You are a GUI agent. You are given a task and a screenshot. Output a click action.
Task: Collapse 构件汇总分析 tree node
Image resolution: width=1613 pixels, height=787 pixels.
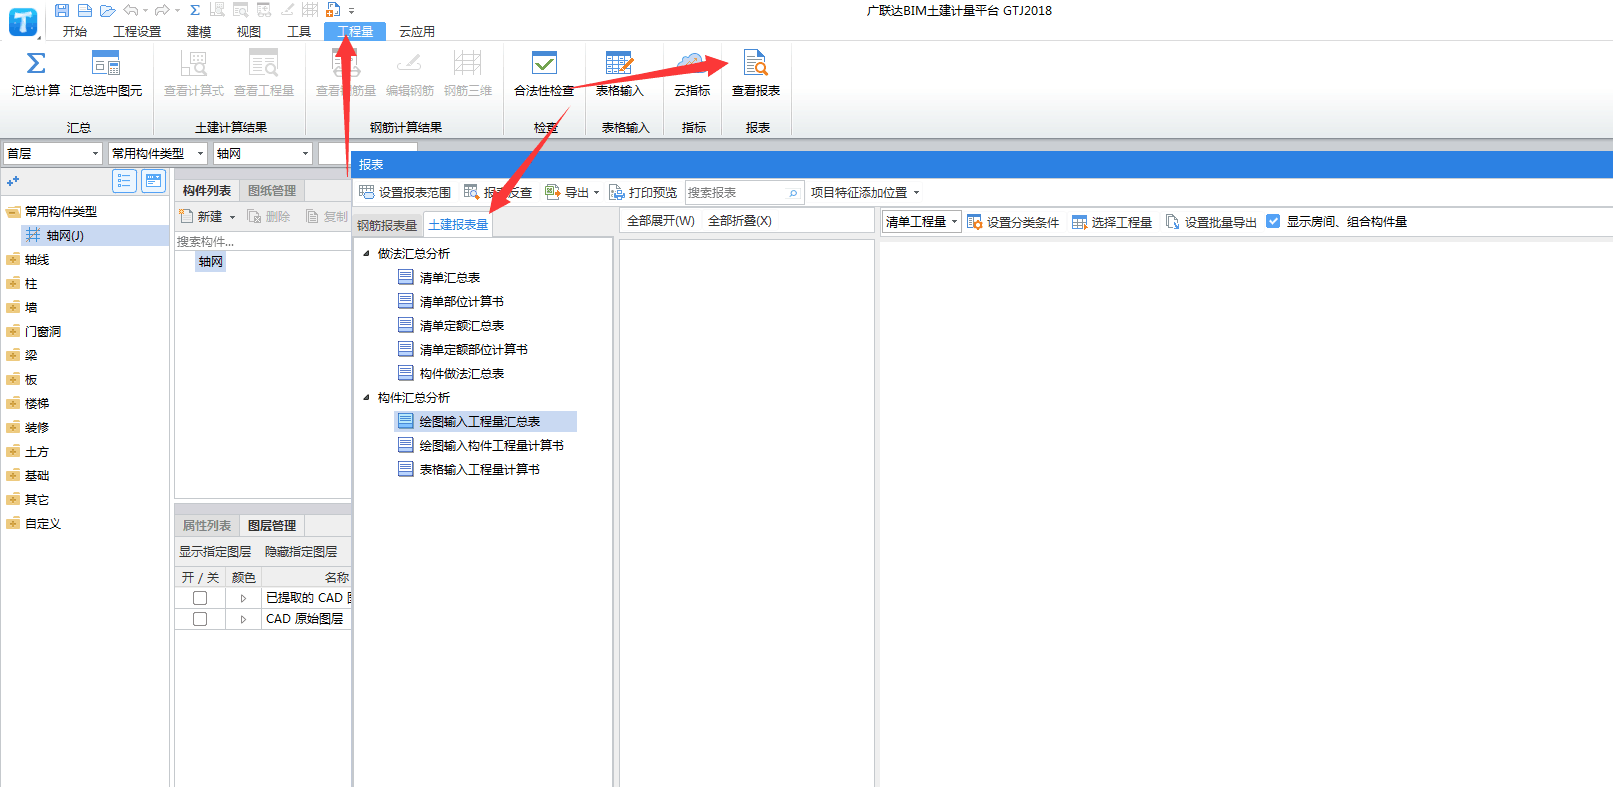point(366,398)
